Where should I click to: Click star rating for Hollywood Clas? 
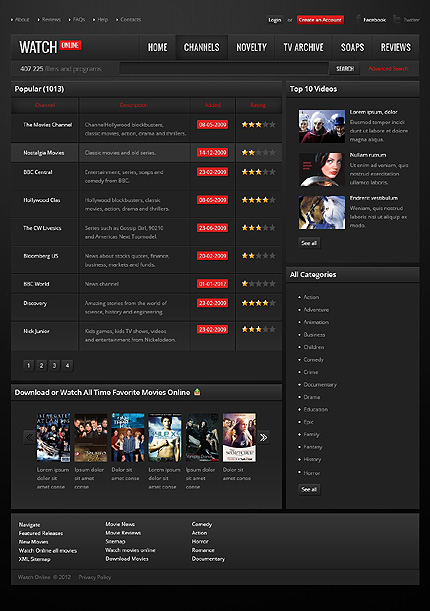[x=259, y=200]
